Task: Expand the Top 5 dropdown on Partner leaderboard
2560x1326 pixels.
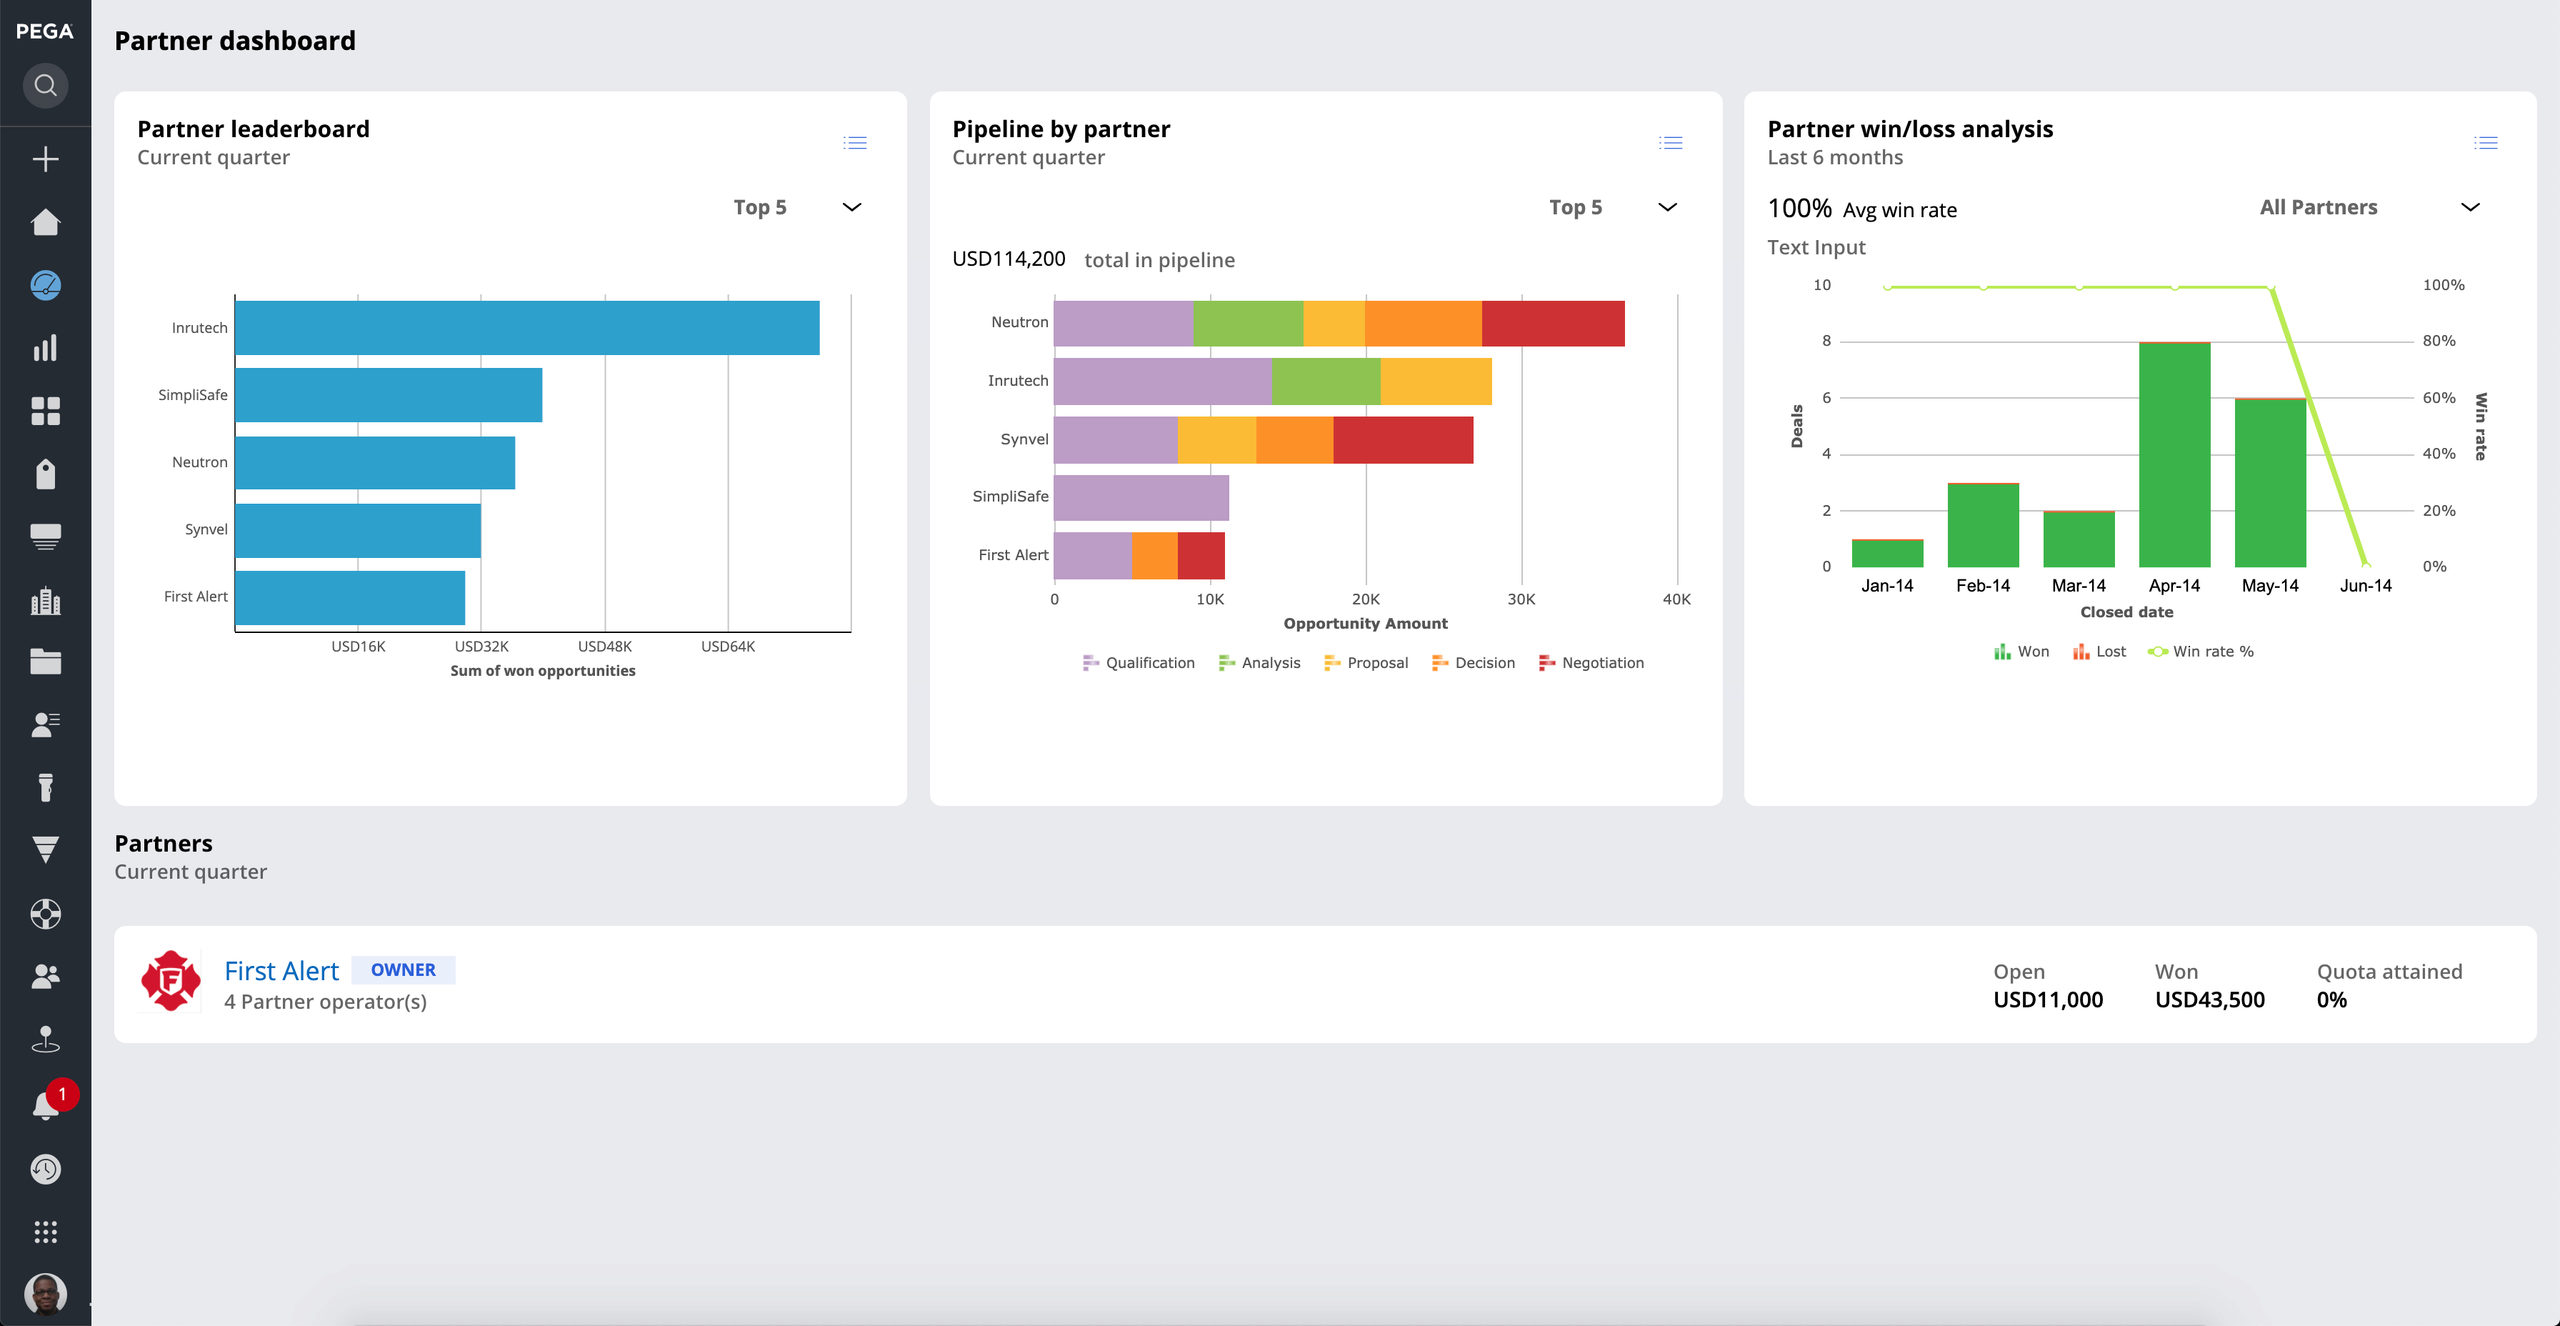Action: click(854, 206)
